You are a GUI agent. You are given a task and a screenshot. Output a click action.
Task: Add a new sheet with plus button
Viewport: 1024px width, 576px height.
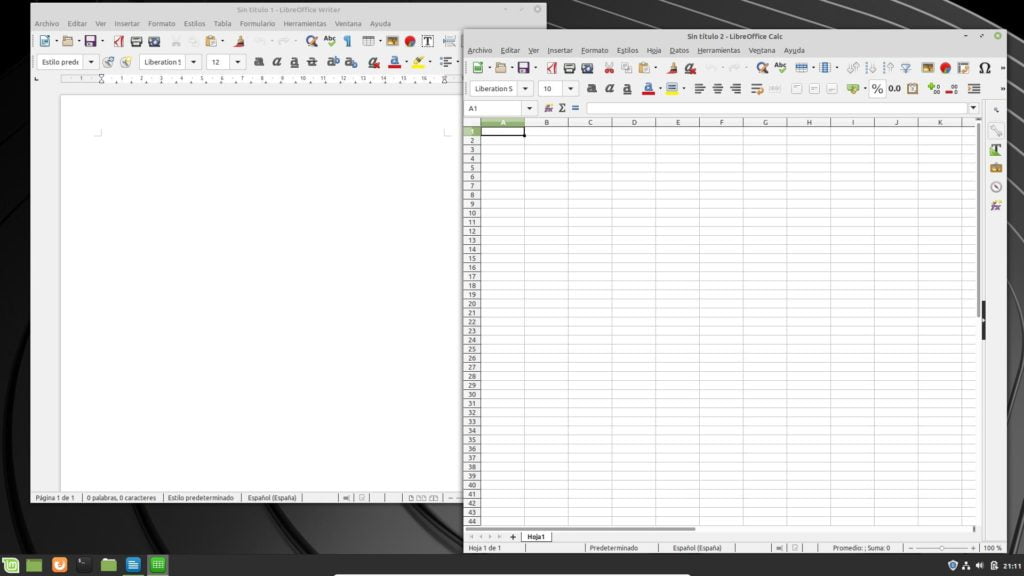pos(513,537)
